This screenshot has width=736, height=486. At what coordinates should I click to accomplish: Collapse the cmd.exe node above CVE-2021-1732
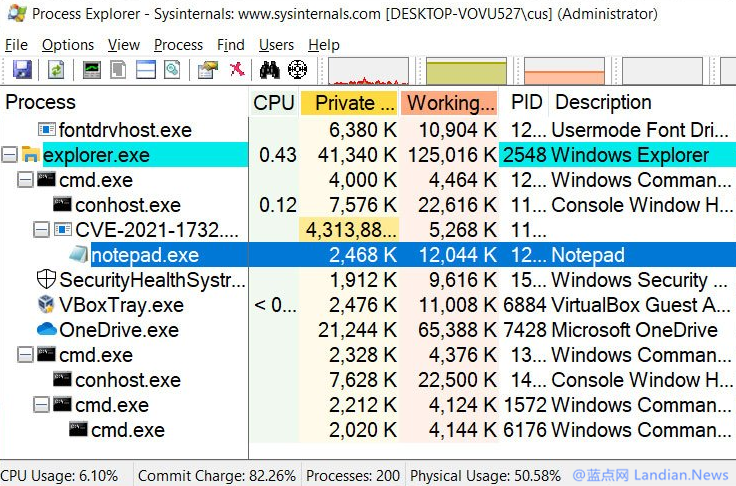tap(25, 180)
